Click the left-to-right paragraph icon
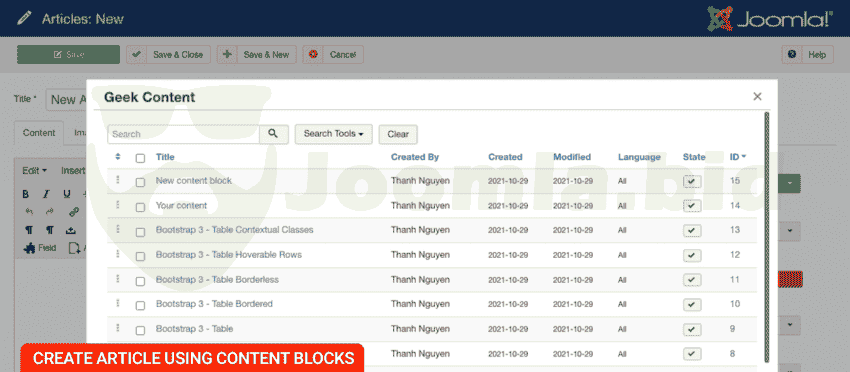 click(29, 230)
